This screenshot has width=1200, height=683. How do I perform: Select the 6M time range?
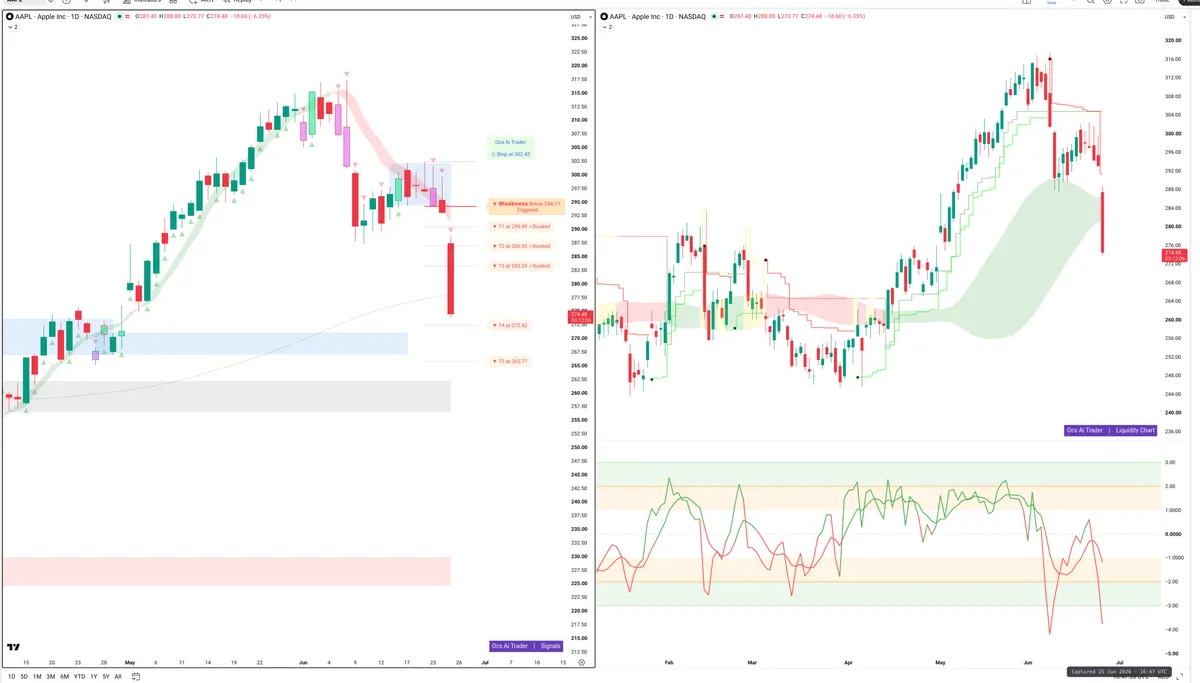[x=64, y=677]
